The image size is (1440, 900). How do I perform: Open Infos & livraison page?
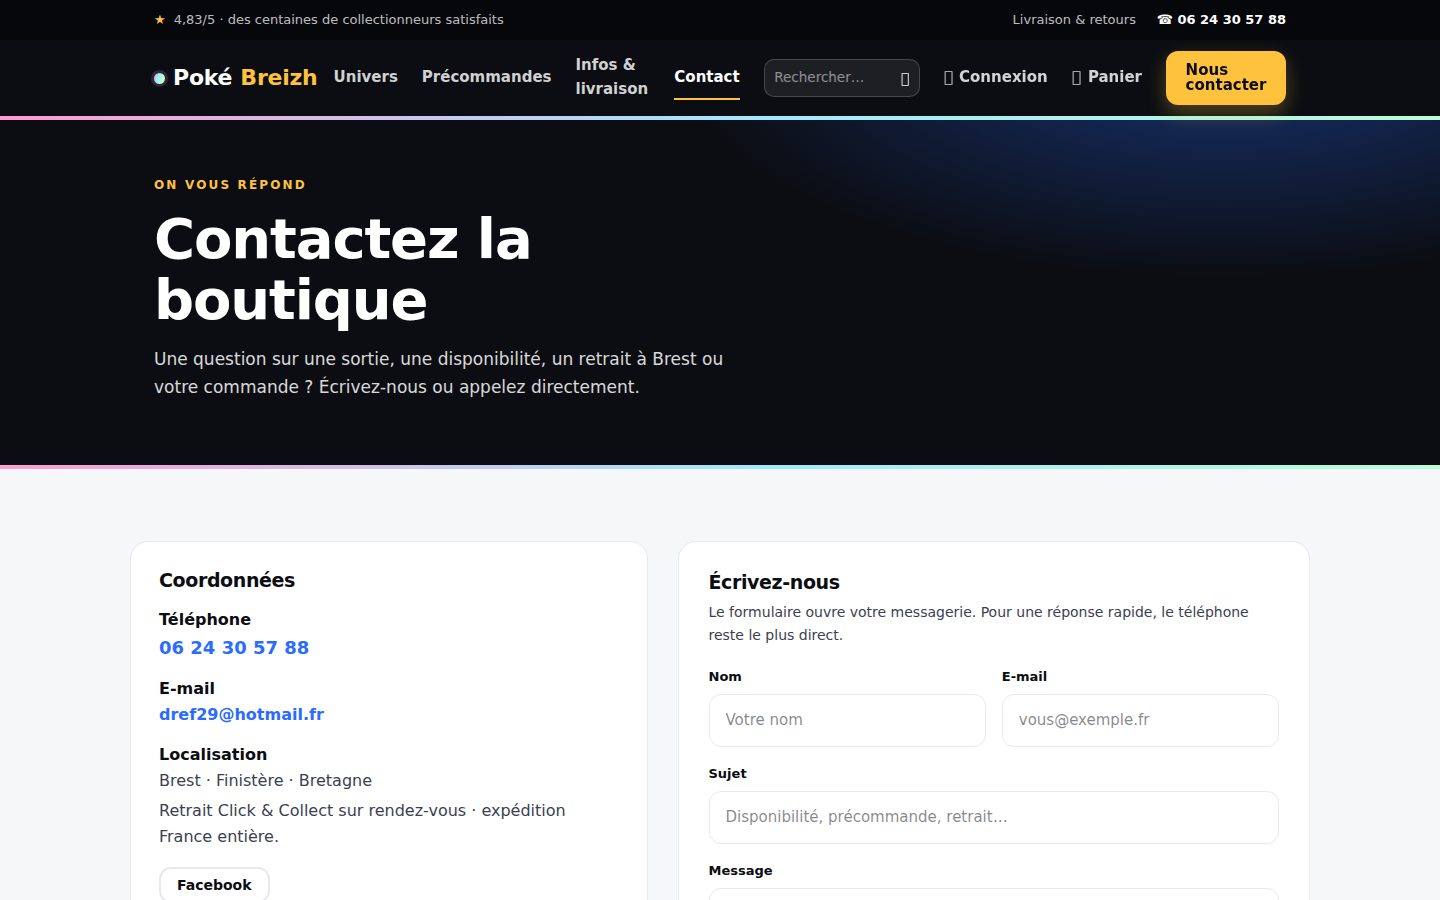point(611,77)
